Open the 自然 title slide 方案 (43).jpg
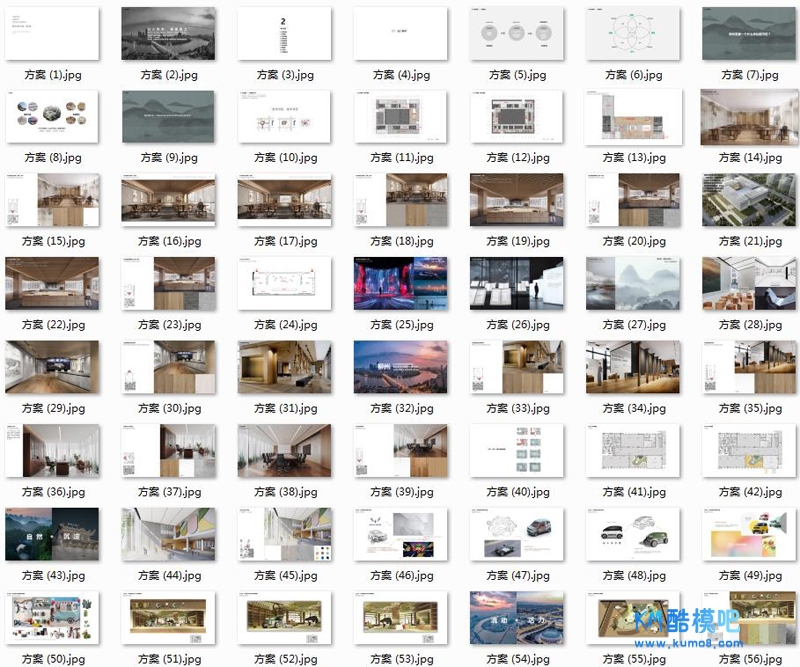Image resolution: width=800 pixels, height=667 pixels. (52, 534)
